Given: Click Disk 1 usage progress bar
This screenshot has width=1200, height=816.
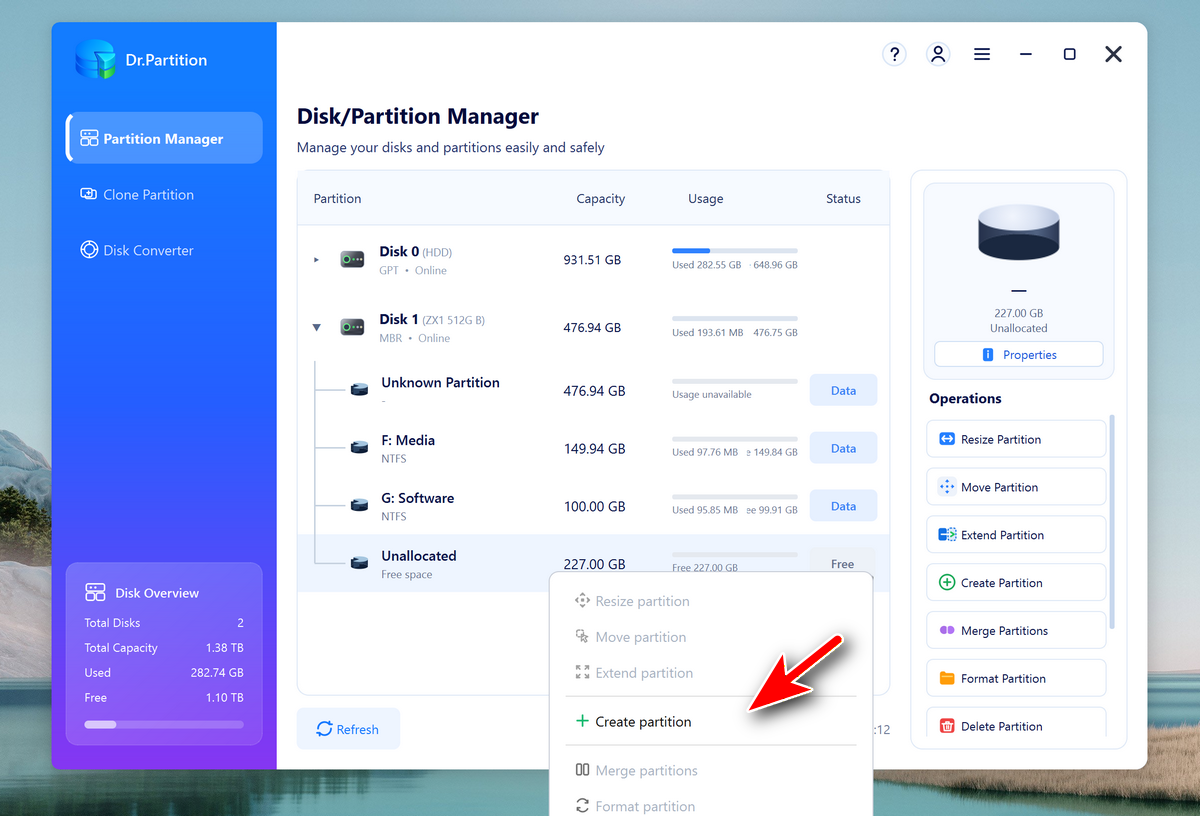Looking at the screenshot, I should point(735,318).
